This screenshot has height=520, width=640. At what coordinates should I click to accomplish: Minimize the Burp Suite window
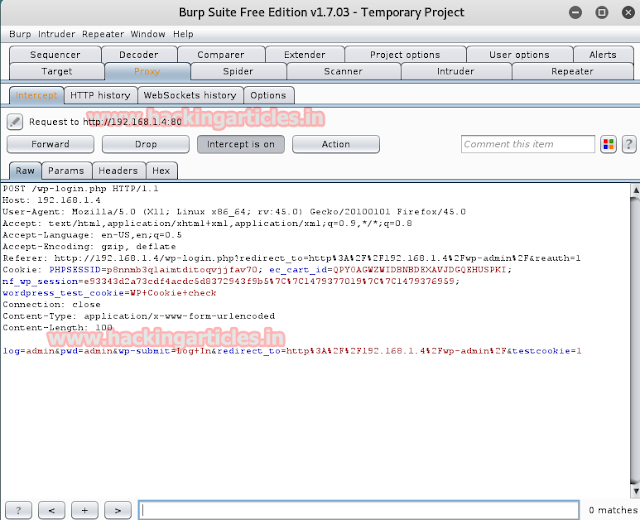(576, 13)
